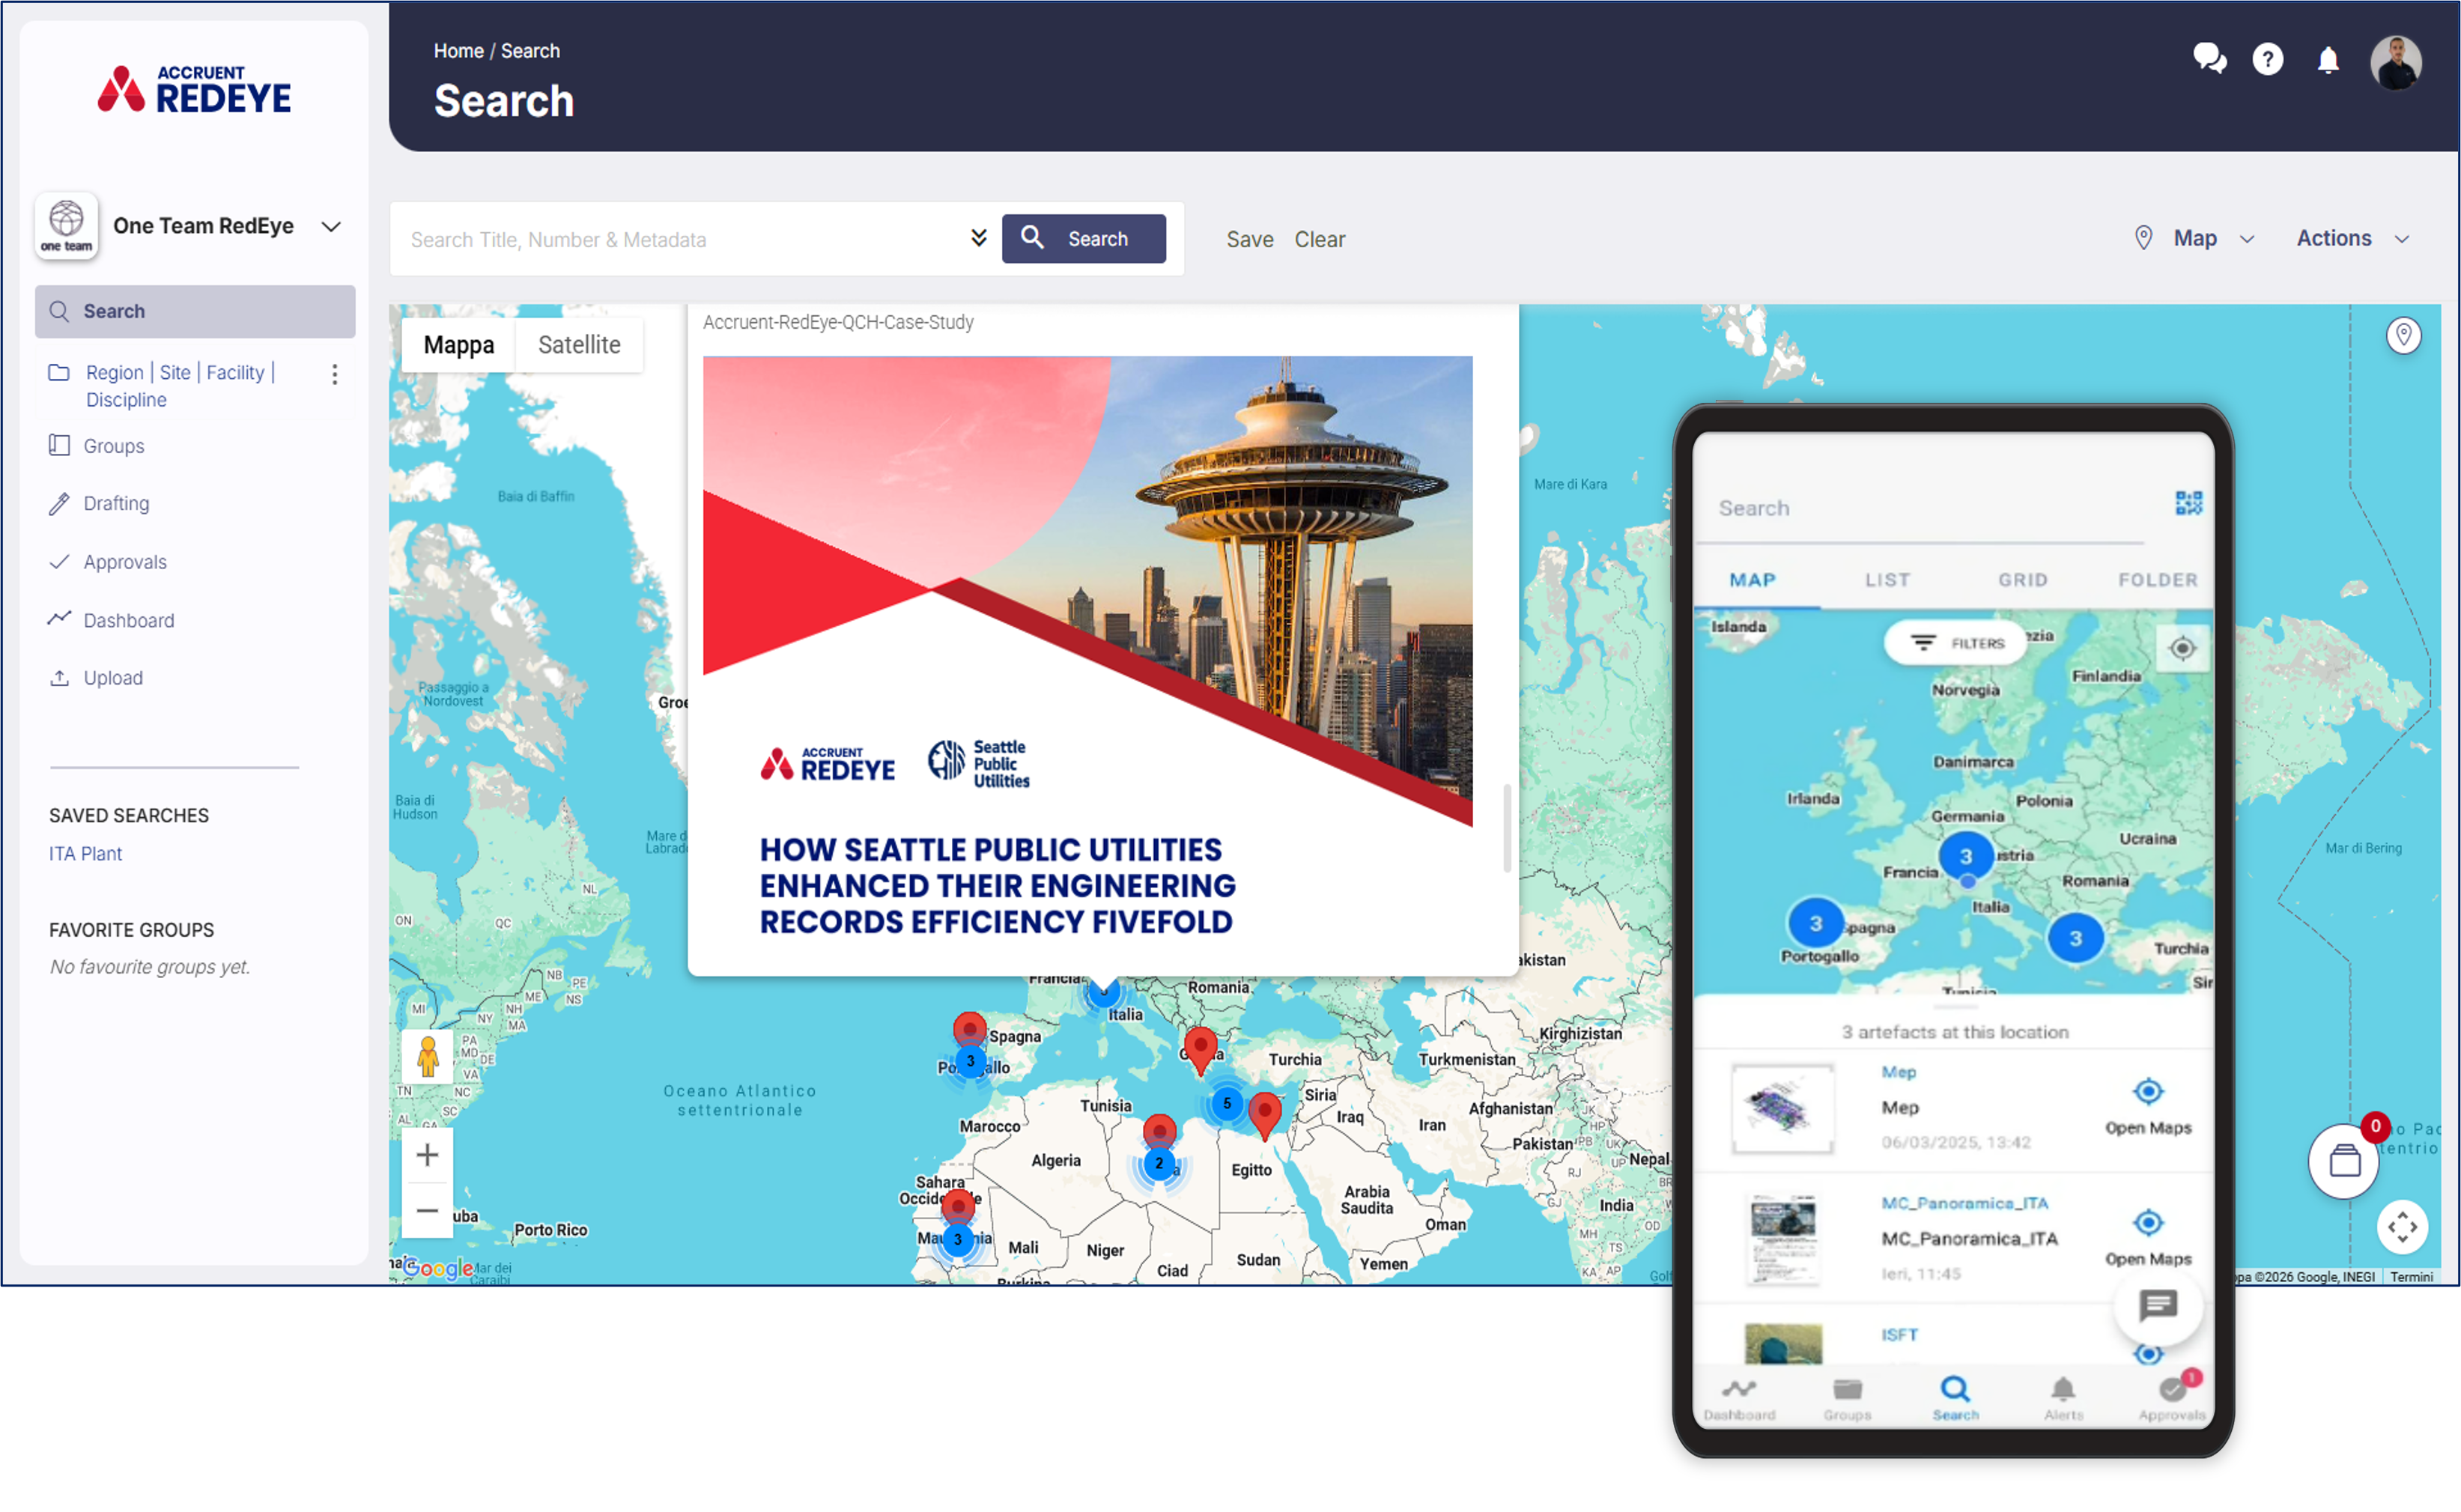Image resolution: width=2461 pixels, height=1512 pixels.
Task: Click Home in the breadcrumb
Action: point(458,50)
